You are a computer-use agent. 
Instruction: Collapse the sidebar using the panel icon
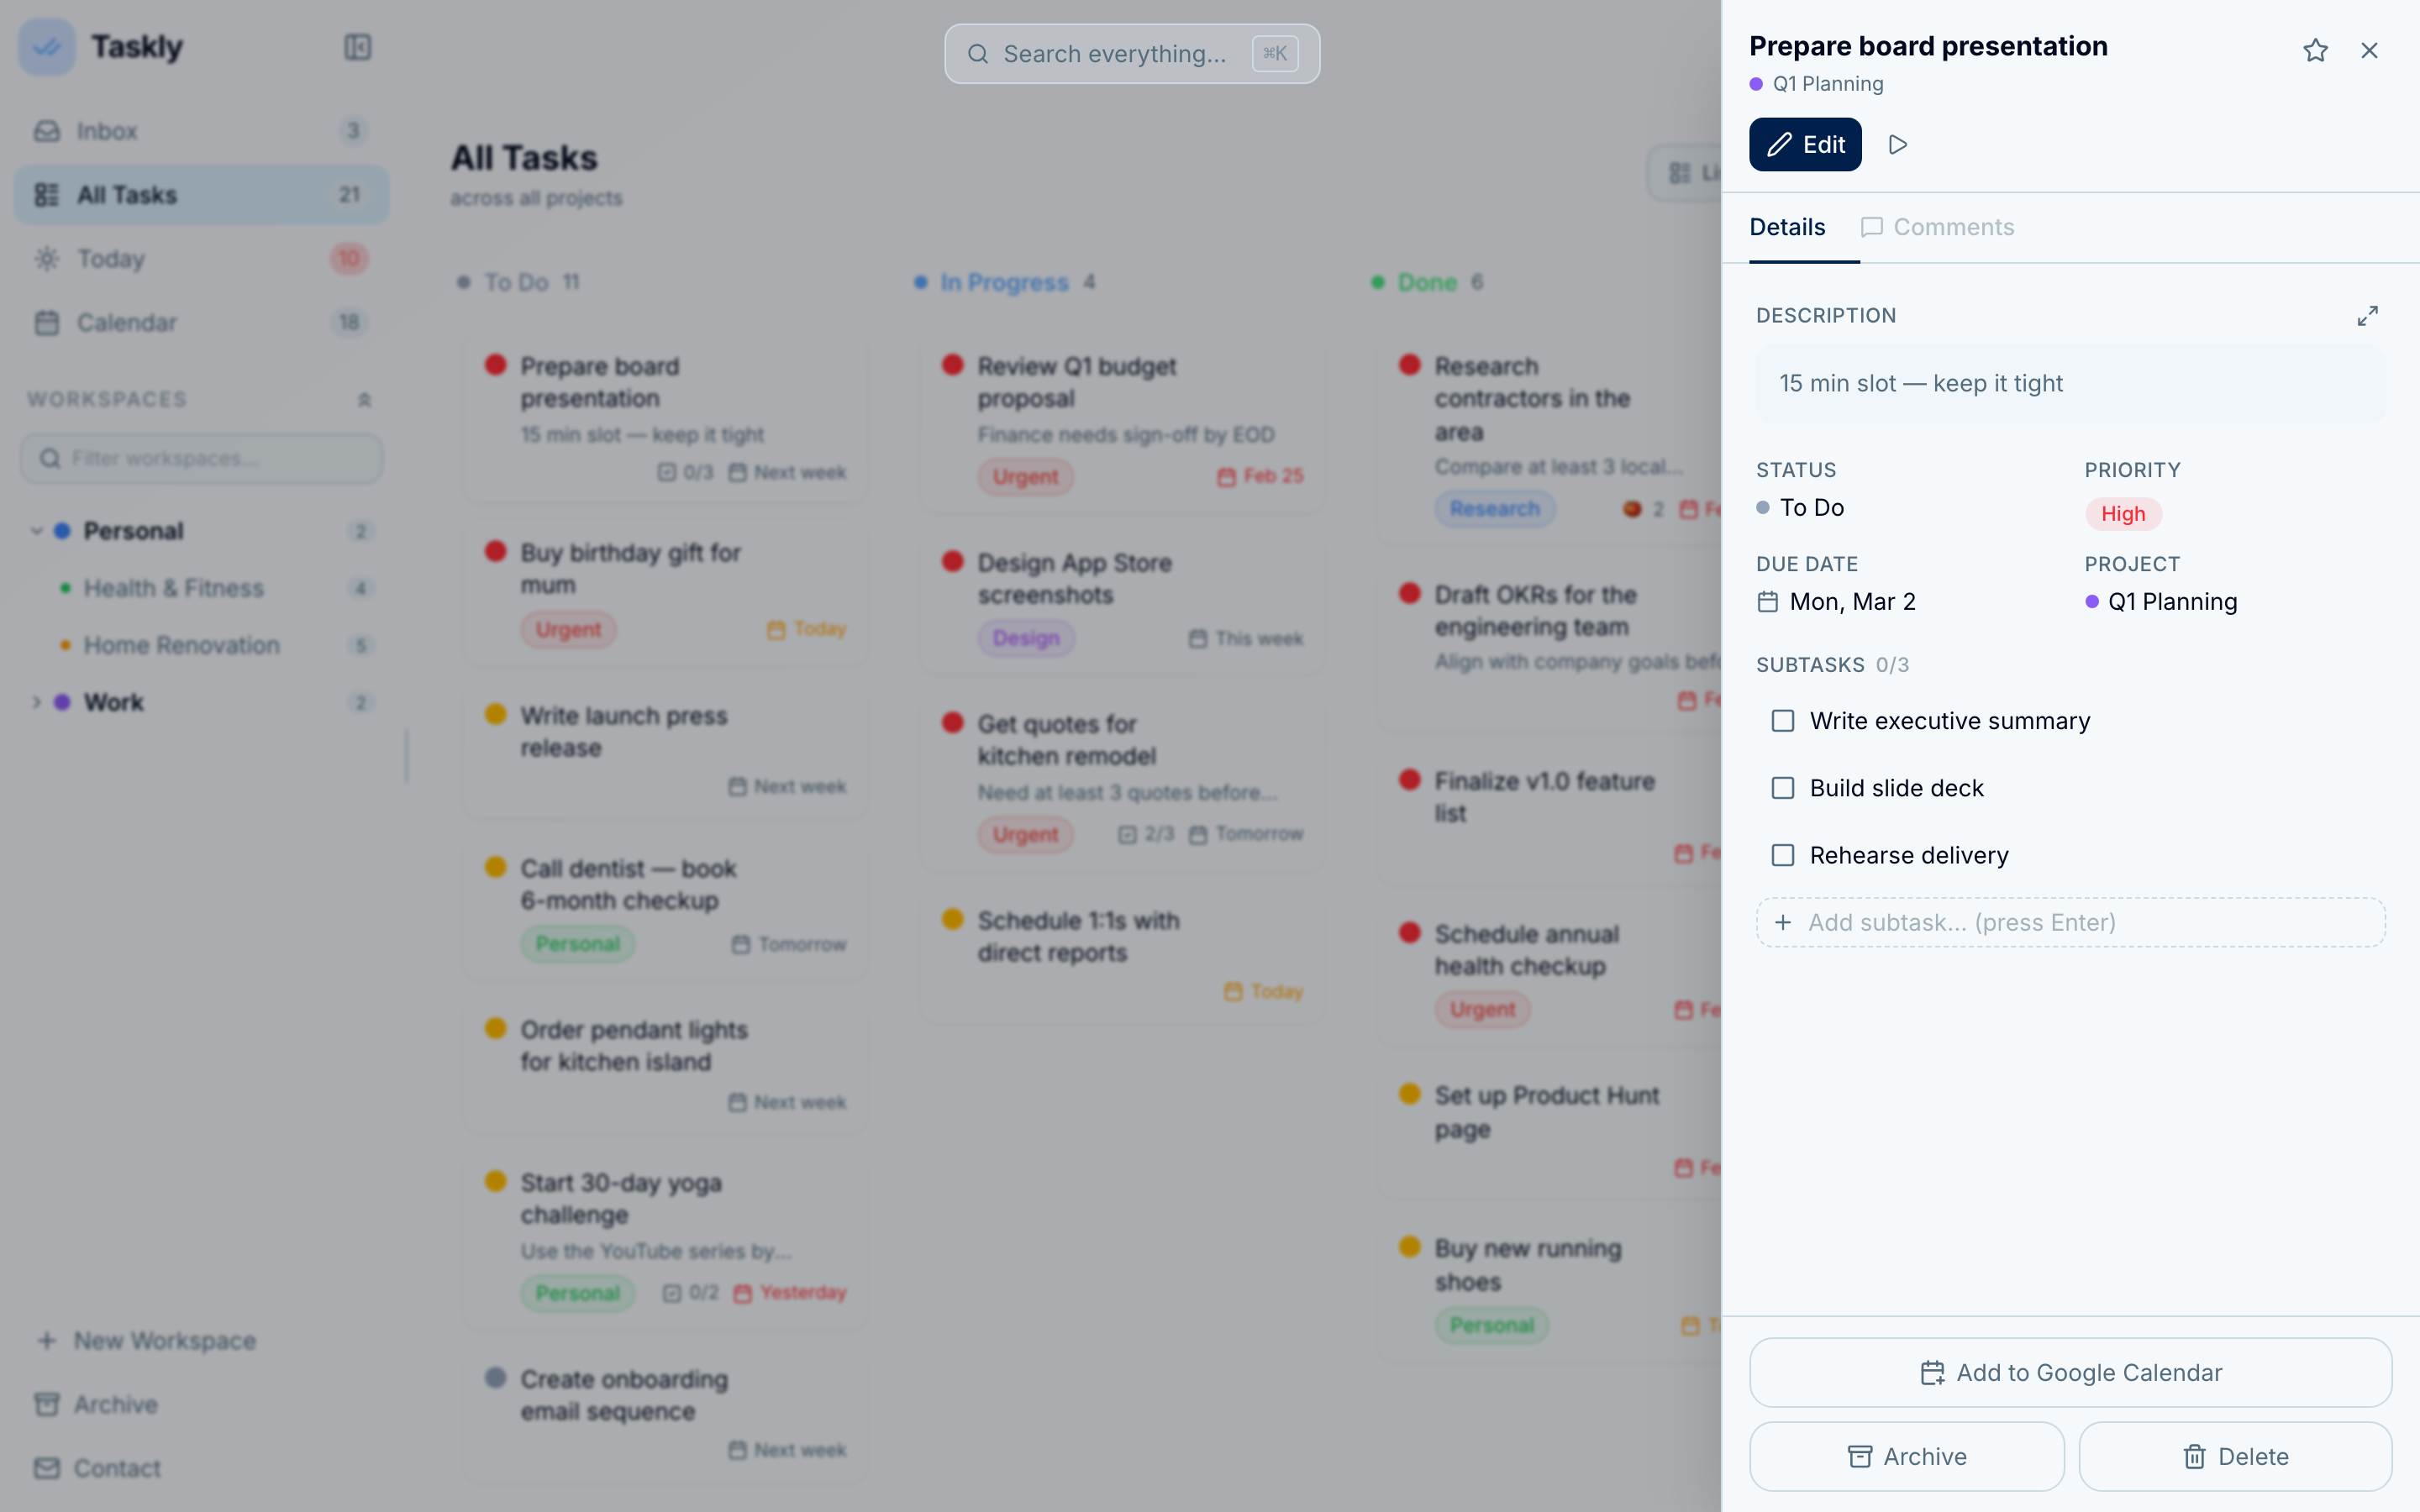pyautogui.click(x=358, y=47)
